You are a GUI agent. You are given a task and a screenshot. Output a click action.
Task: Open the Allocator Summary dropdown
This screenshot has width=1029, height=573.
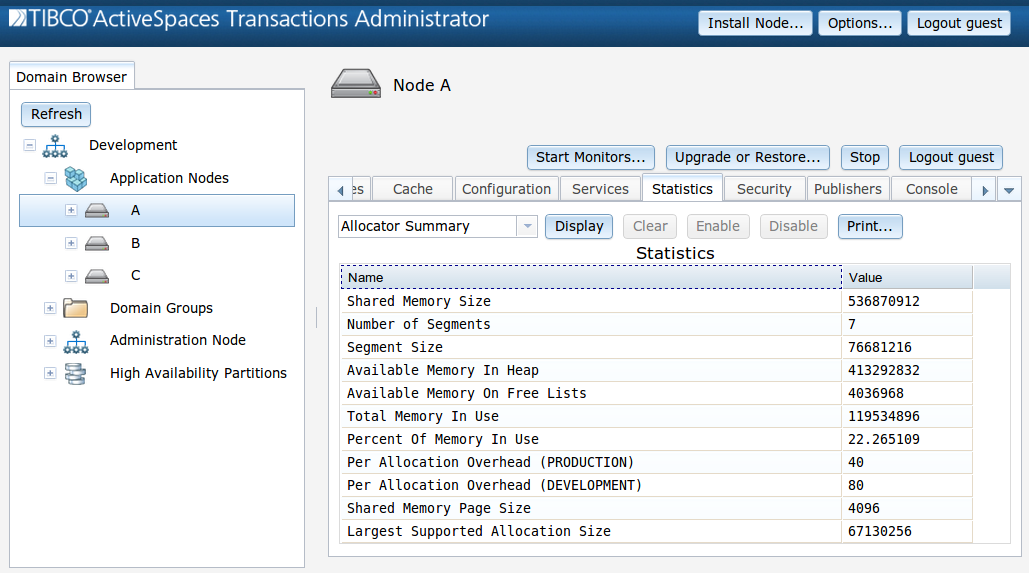pyautogui.click(x=527, y=226)
